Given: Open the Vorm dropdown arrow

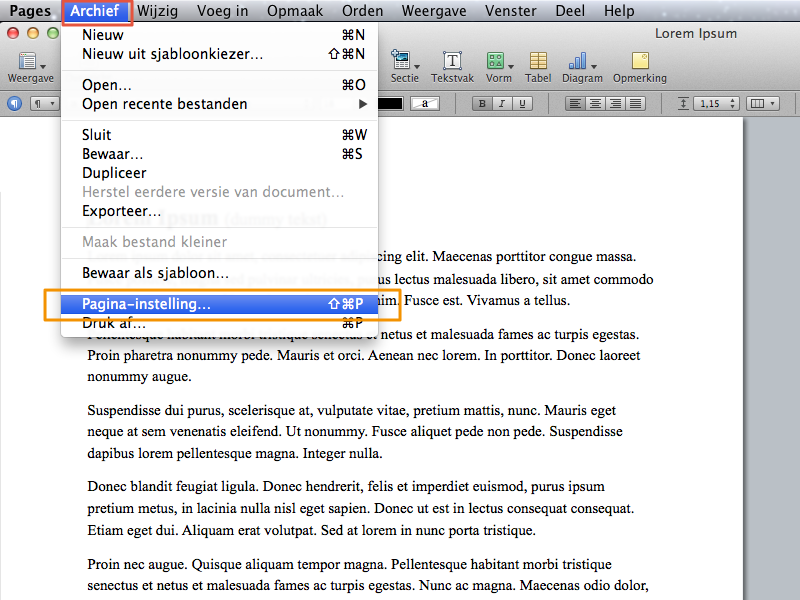Looking at the screenshot, I should pyautogui.click(x=511, y=66).
